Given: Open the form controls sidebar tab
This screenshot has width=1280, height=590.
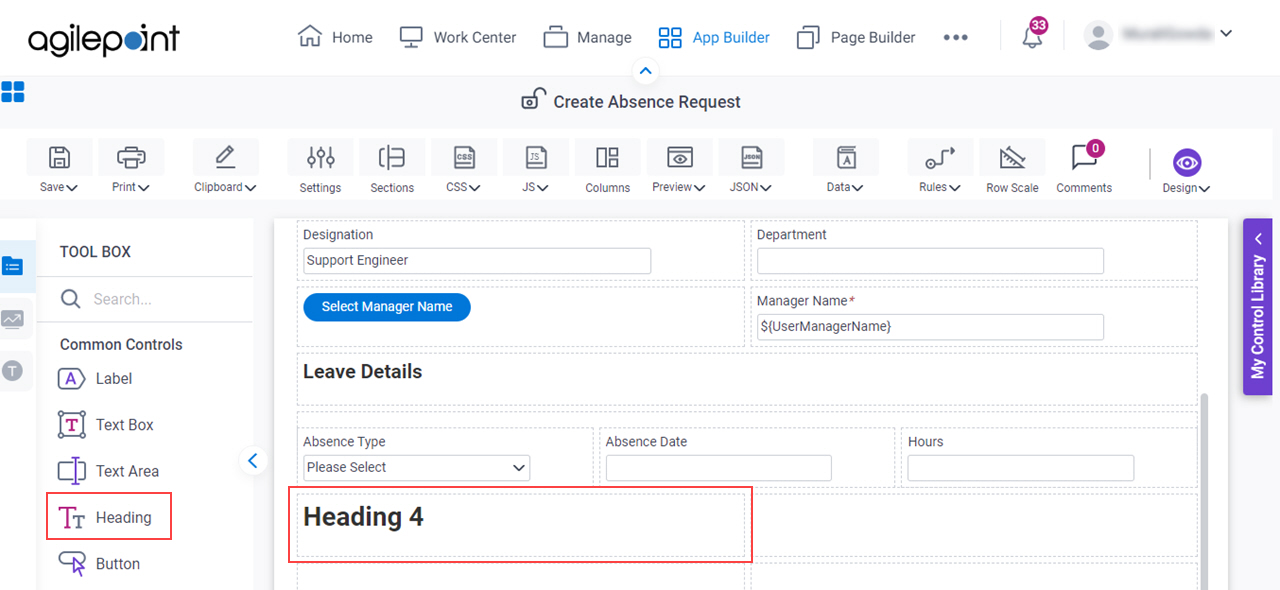Looking at the screenshot, I should pyautogui.click(x=12, y=266).
